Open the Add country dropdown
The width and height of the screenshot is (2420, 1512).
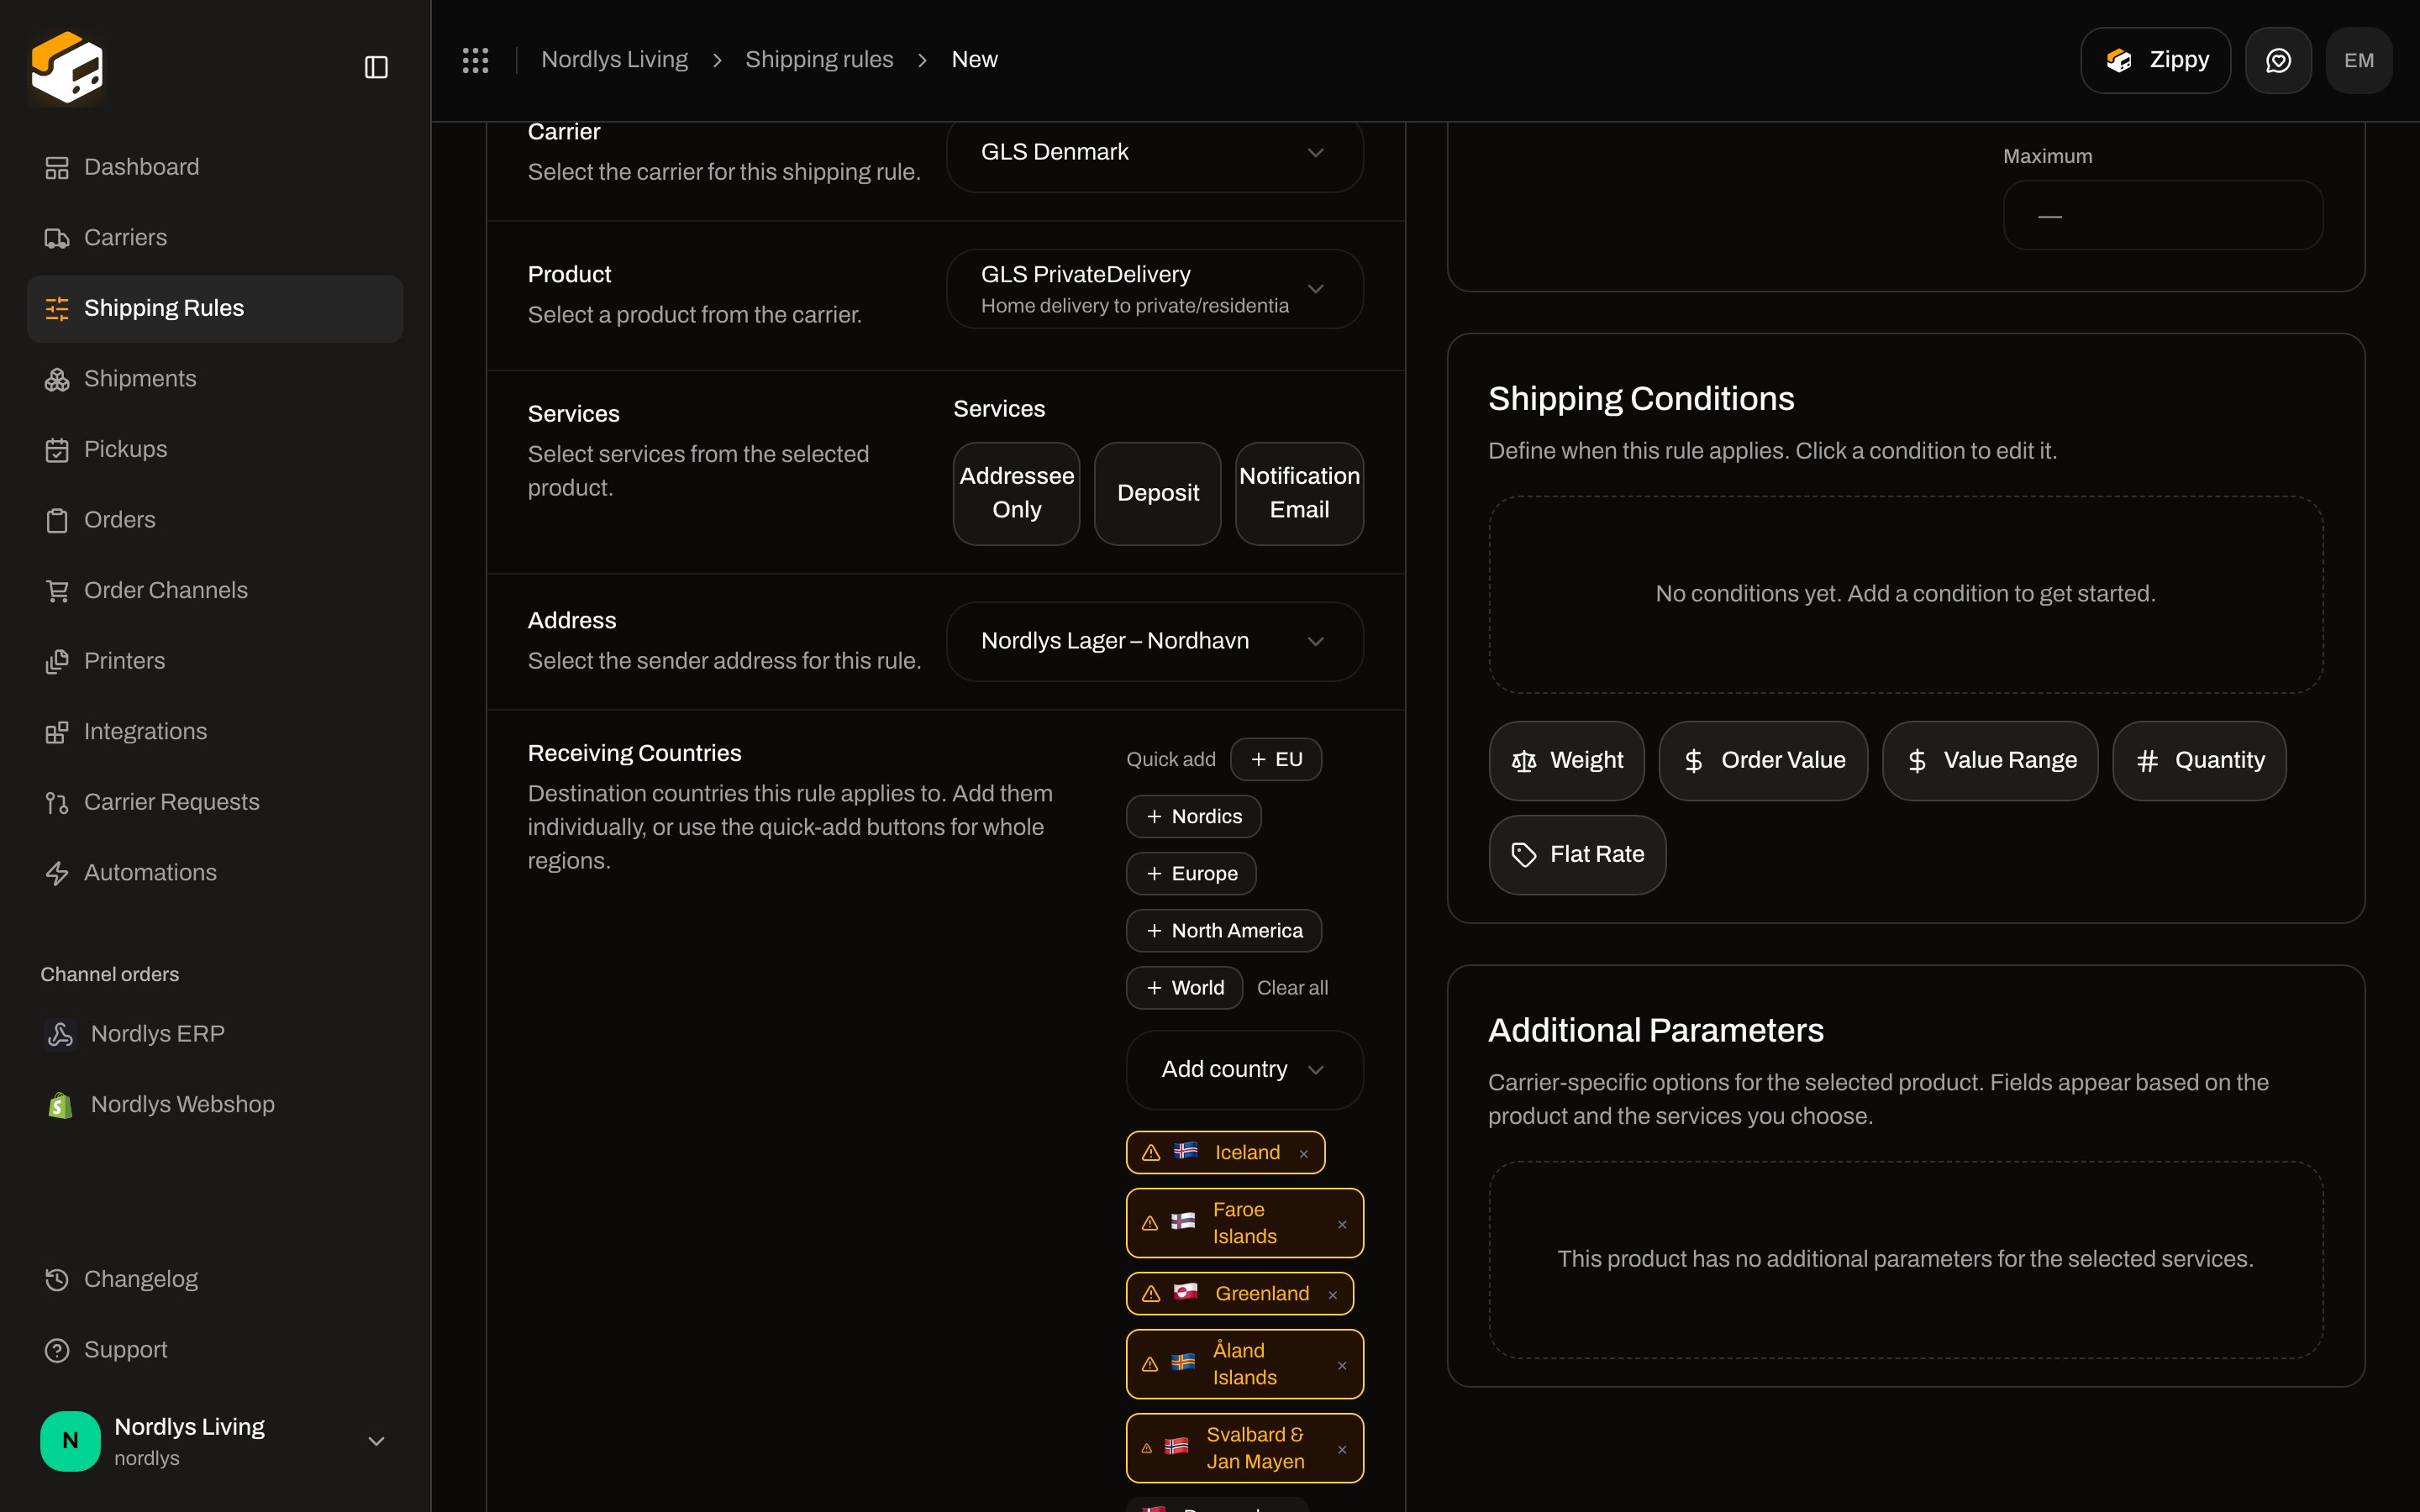click(1245, 1070)
